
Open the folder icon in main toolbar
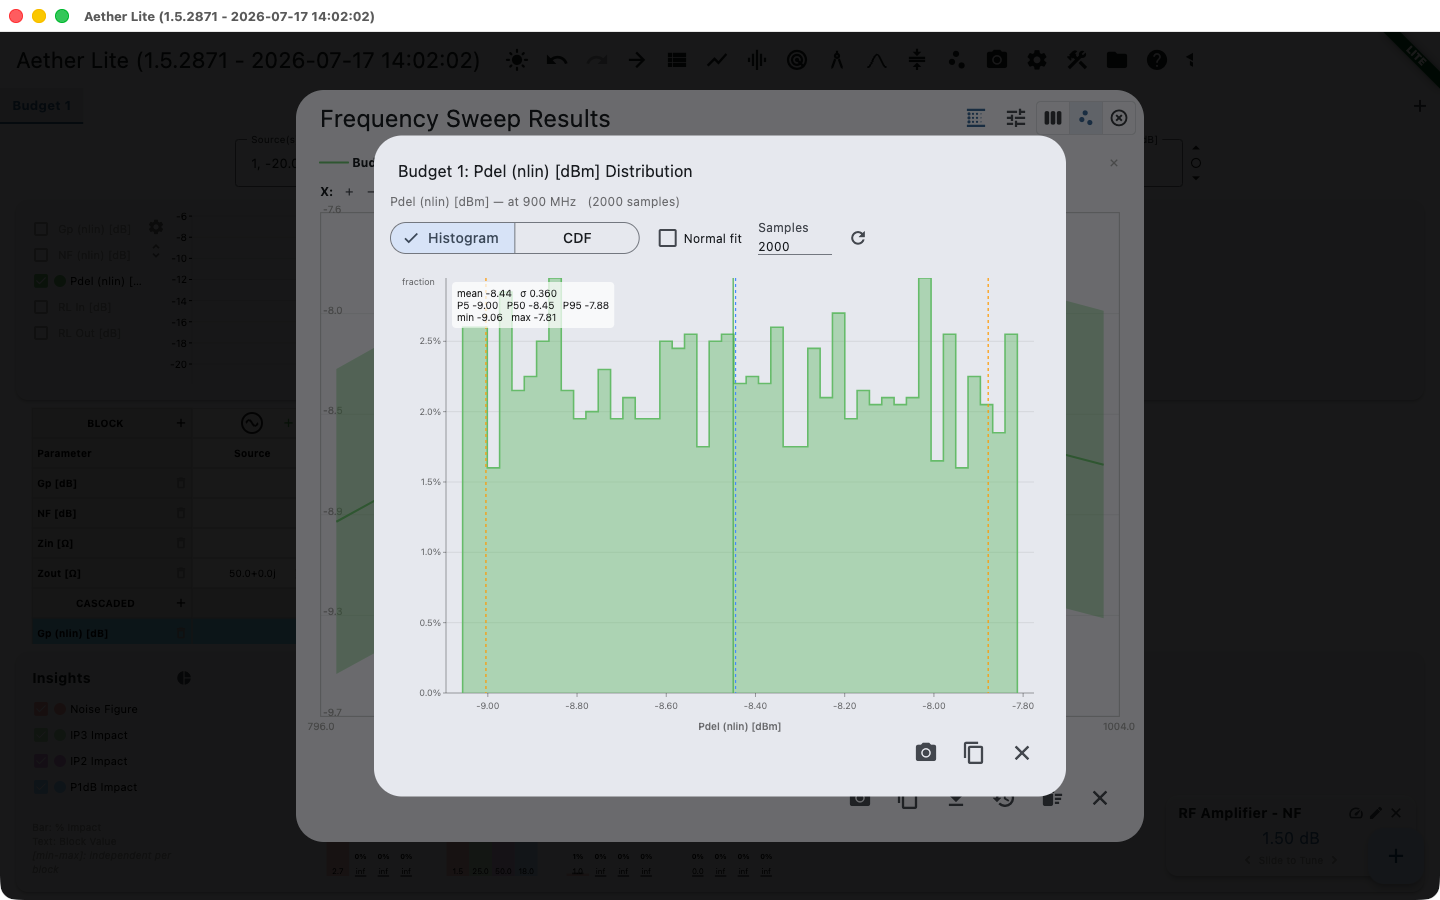coord(1117,60)
